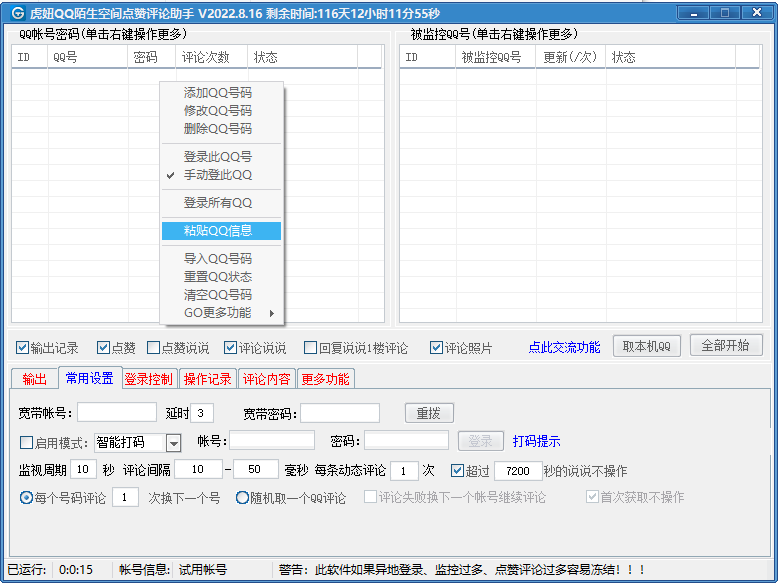Screen dimensions: 778x583
Task: Switch to 登录控制 tab
Action: [148, 379]
